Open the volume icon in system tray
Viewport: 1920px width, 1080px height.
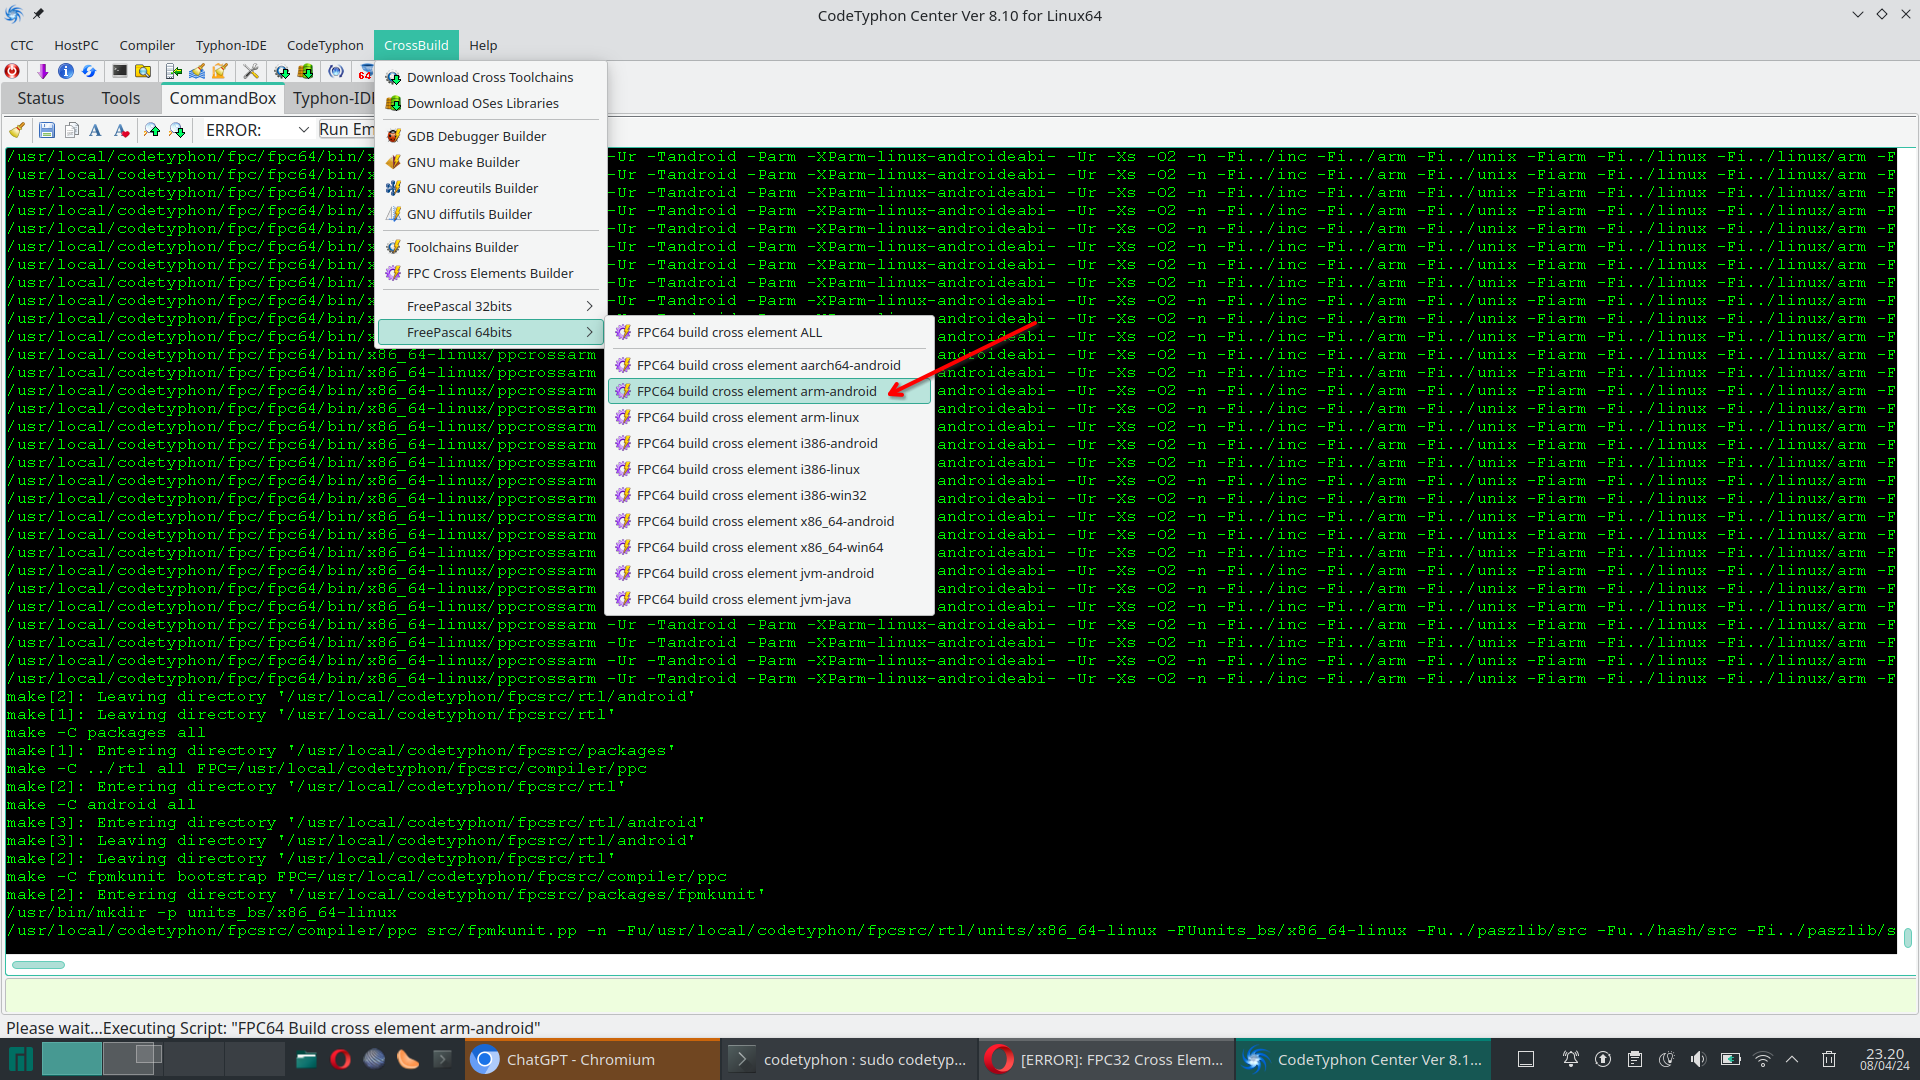click(x=1698, y=1059)
